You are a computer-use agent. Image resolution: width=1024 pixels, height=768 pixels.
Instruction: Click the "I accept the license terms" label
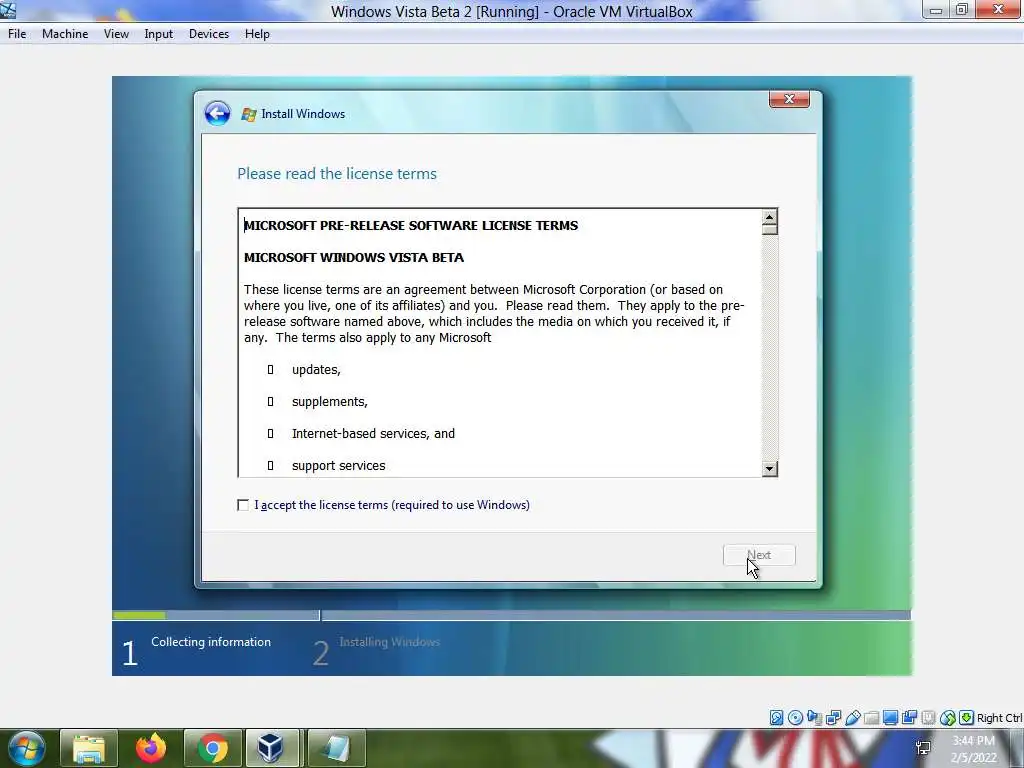[392, 505]
